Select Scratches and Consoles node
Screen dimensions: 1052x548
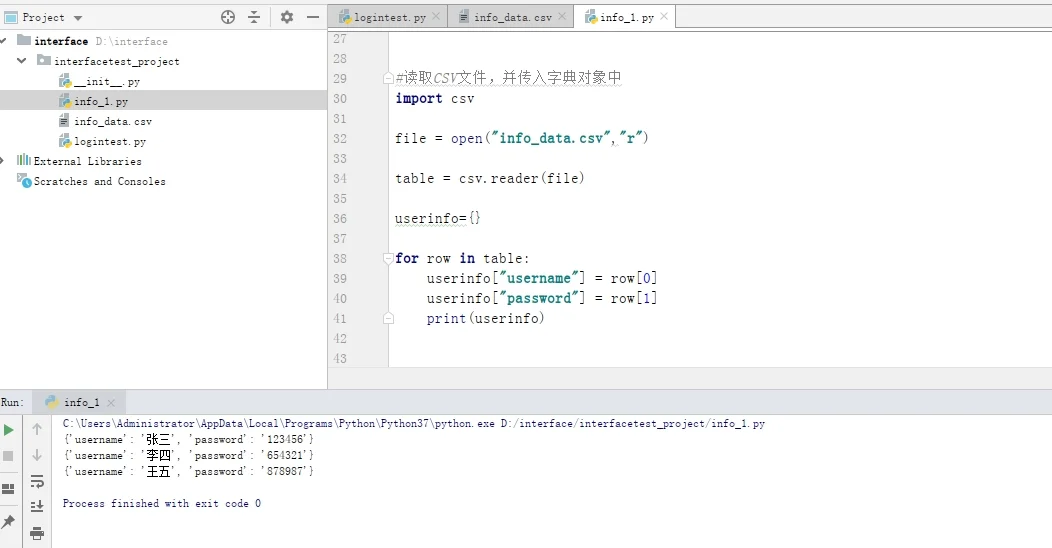point(99,181)
